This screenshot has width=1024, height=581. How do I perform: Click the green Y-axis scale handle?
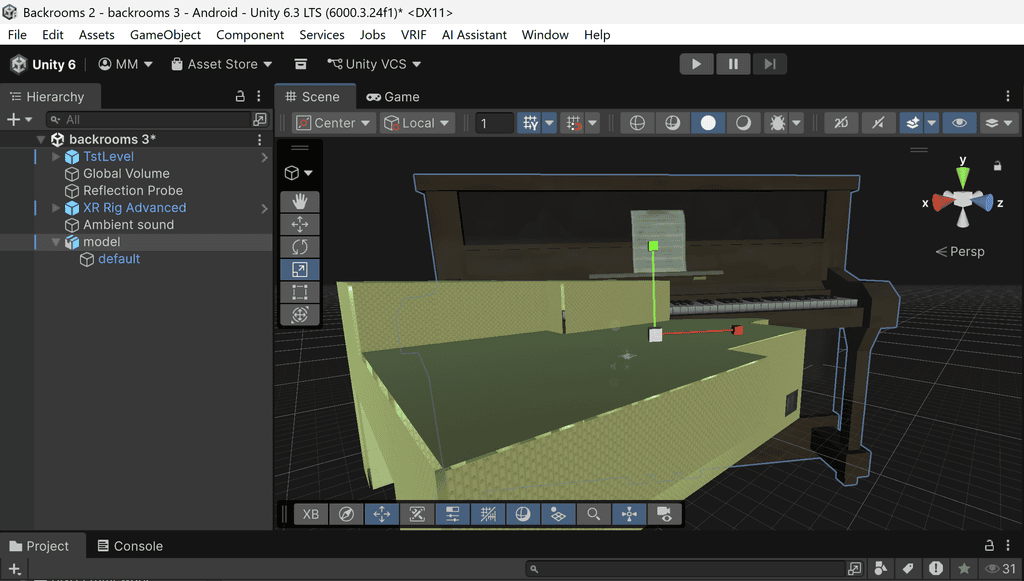point(654,246)
